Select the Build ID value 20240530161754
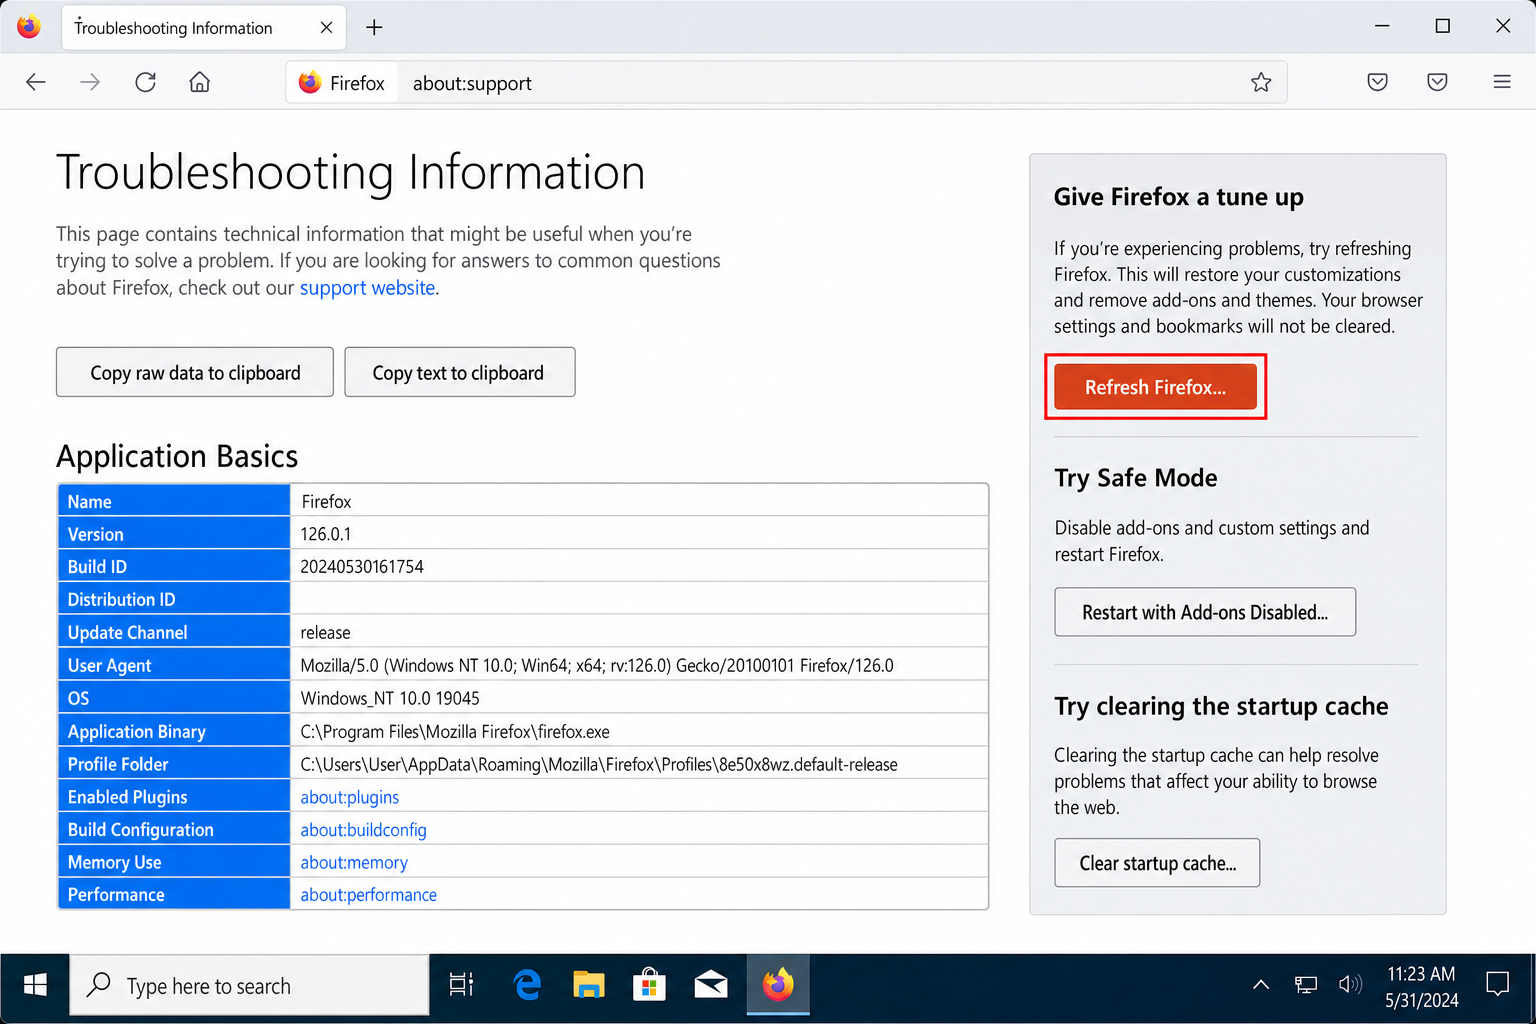1536x1024 pixels. tap(362, 567)
